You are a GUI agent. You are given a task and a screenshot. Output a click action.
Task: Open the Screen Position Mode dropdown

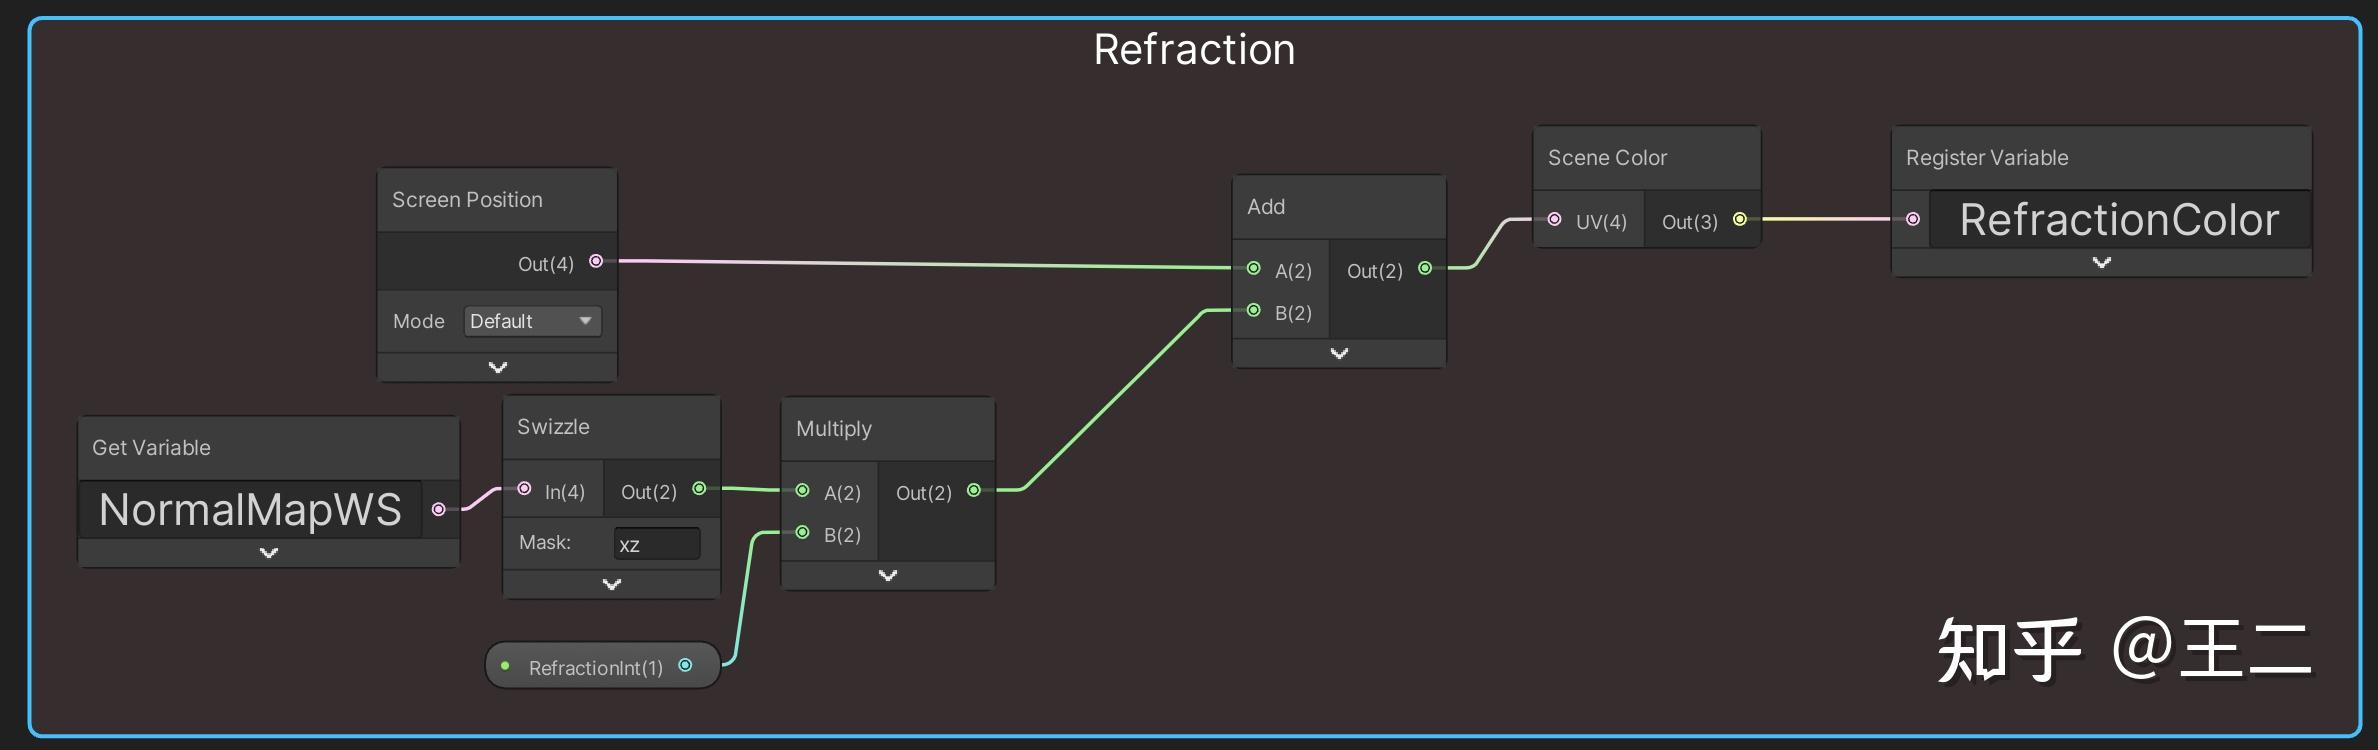[532, 321]
